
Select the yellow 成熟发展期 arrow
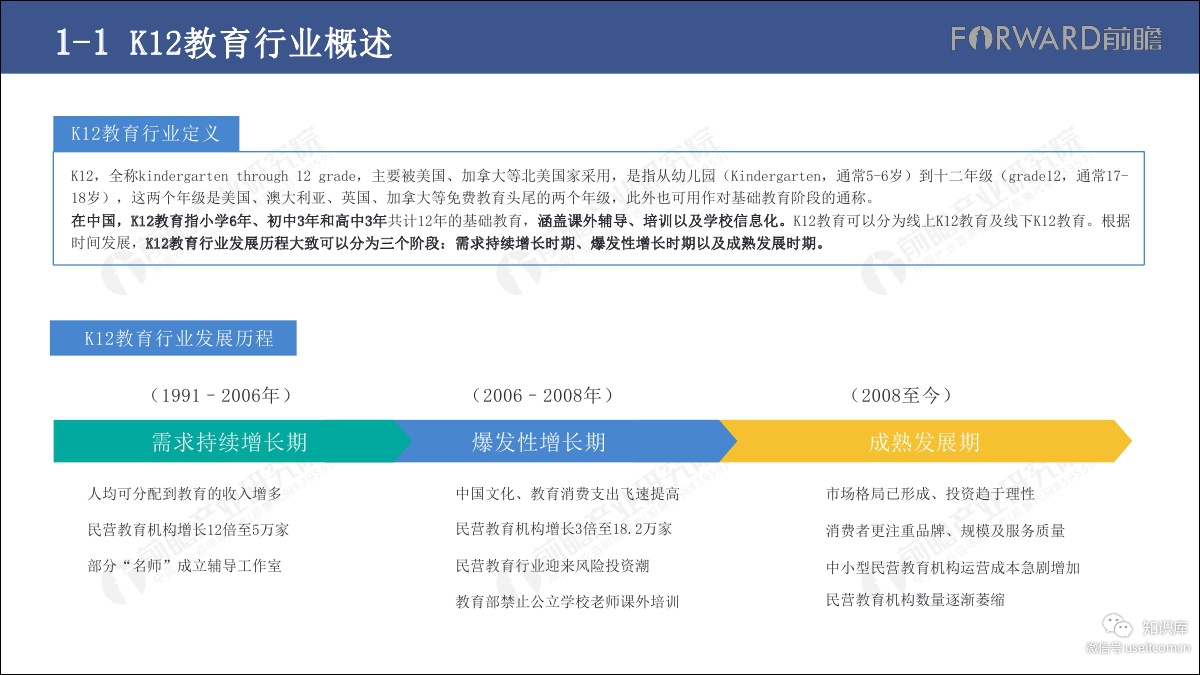click(x=924, y=442)
